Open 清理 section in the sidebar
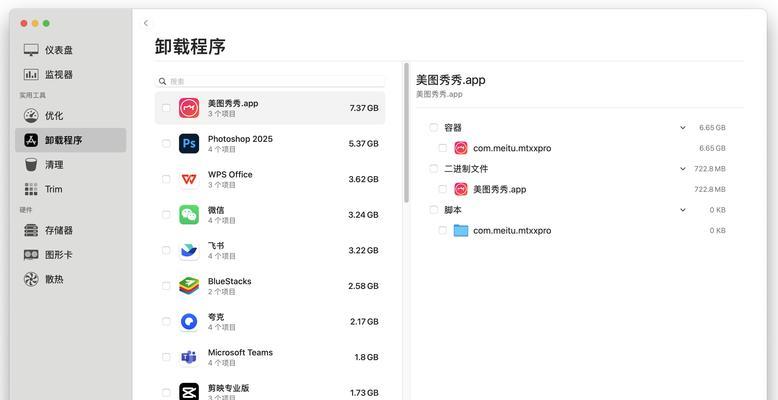778x400 pixels. click(x=70, y=164)
